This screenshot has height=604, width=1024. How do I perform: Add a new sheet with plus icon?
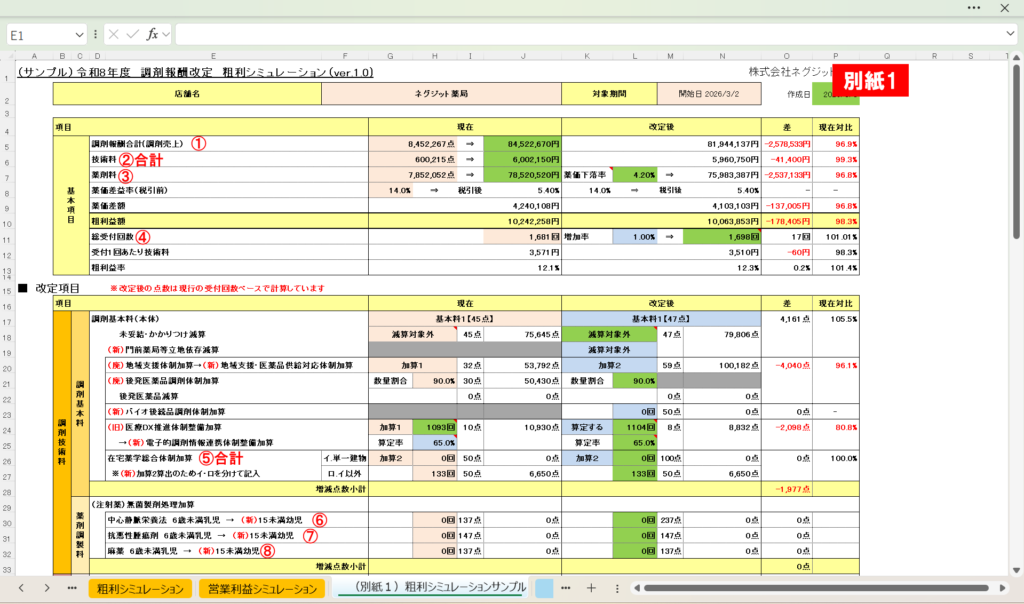click(591, 587)
